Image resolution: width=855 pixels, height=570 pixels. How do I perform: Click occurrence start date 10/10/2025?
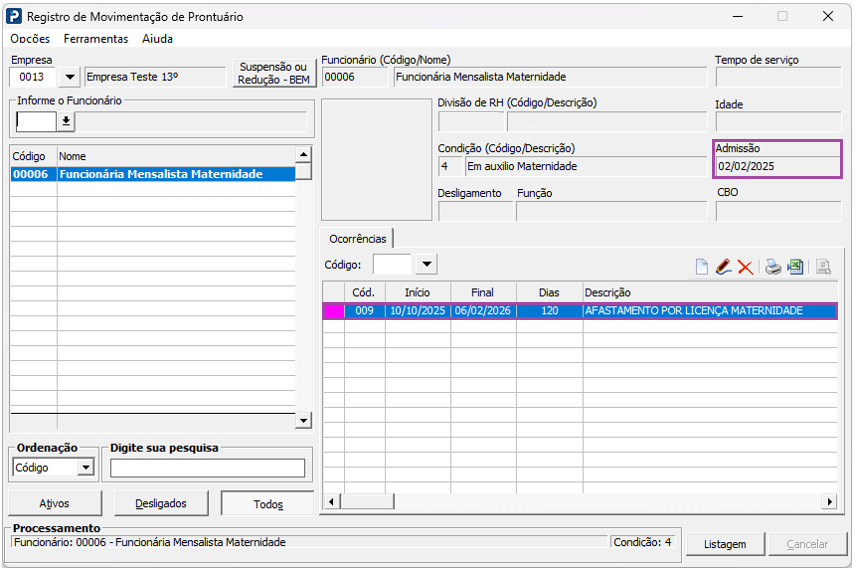pyautogui.click(x=418, y=310)
